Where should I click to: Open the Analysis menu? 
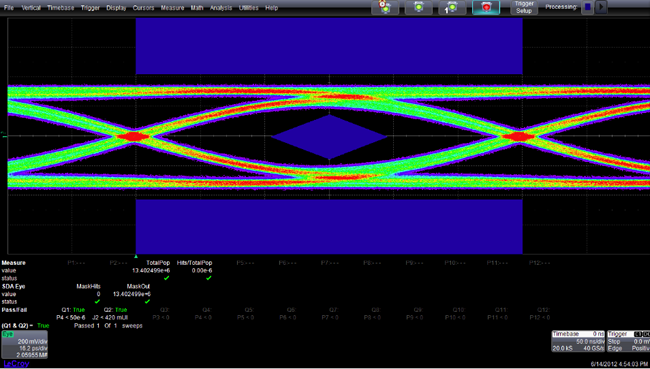(221, 8)
